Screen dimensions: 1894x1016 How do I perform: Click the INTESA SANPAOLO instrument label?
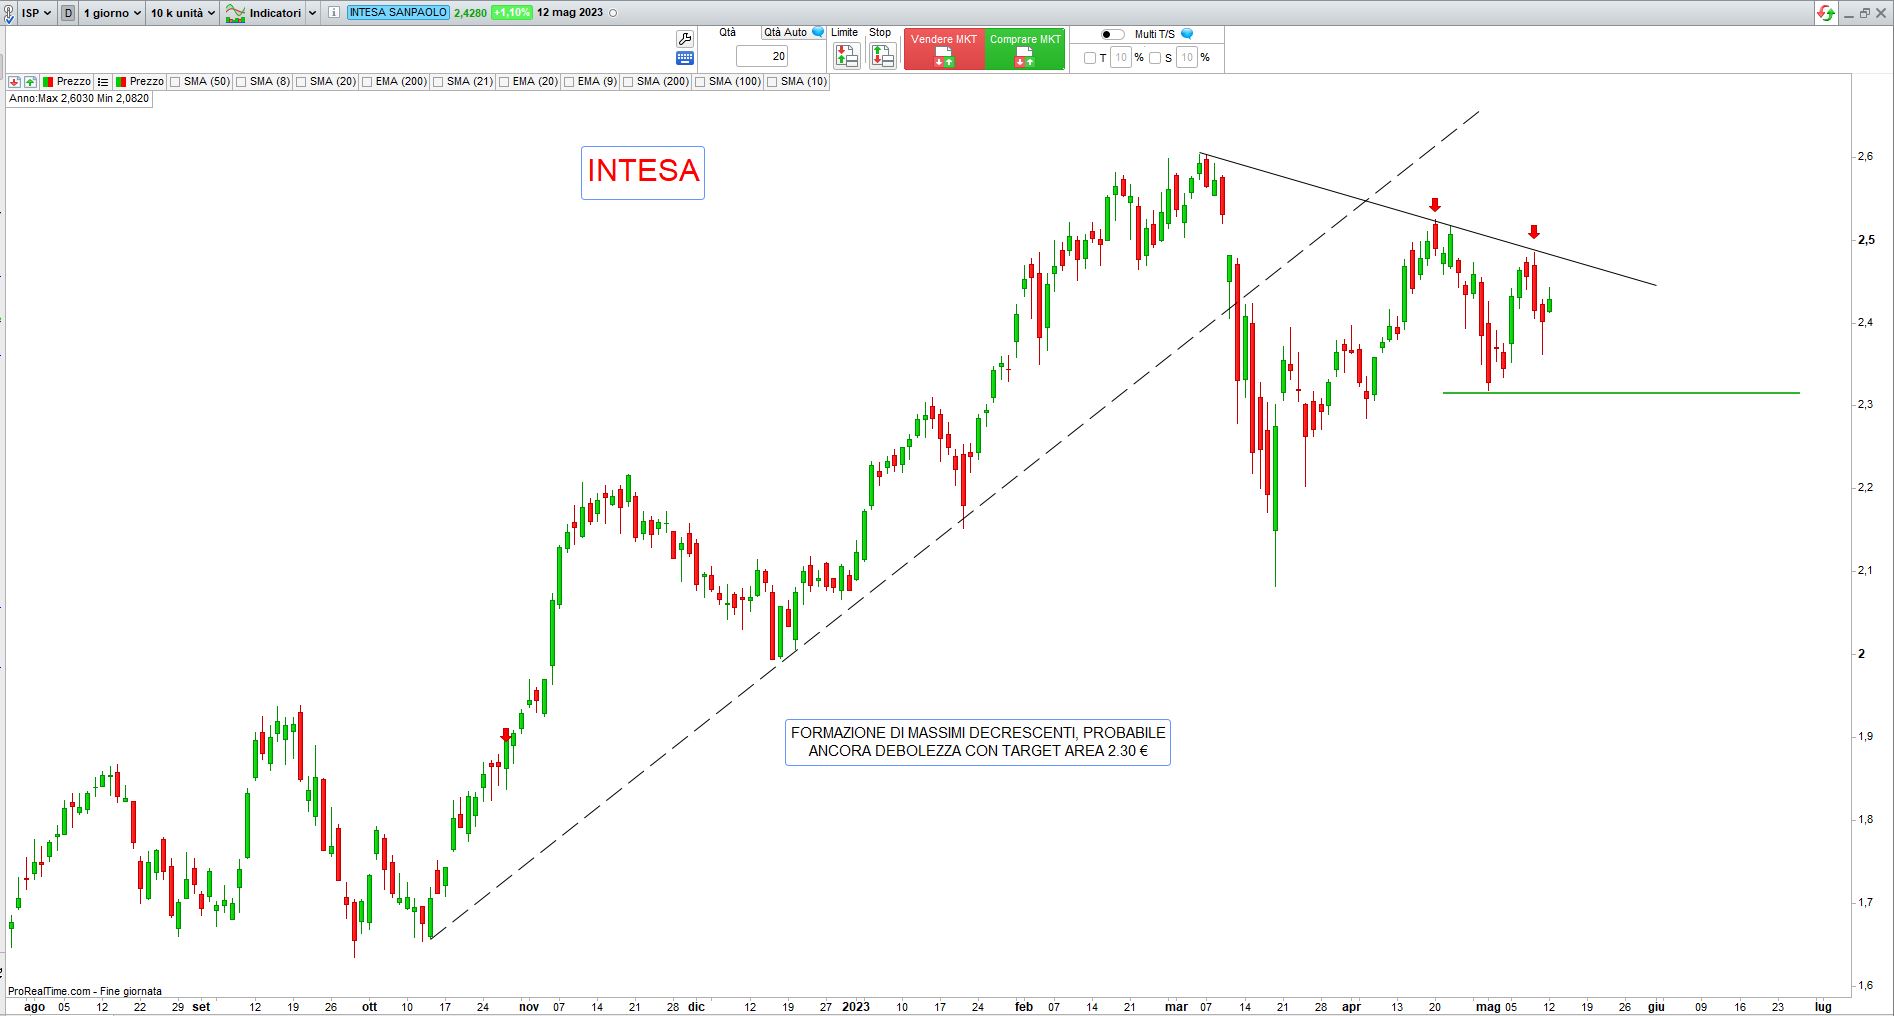point(398,13)
